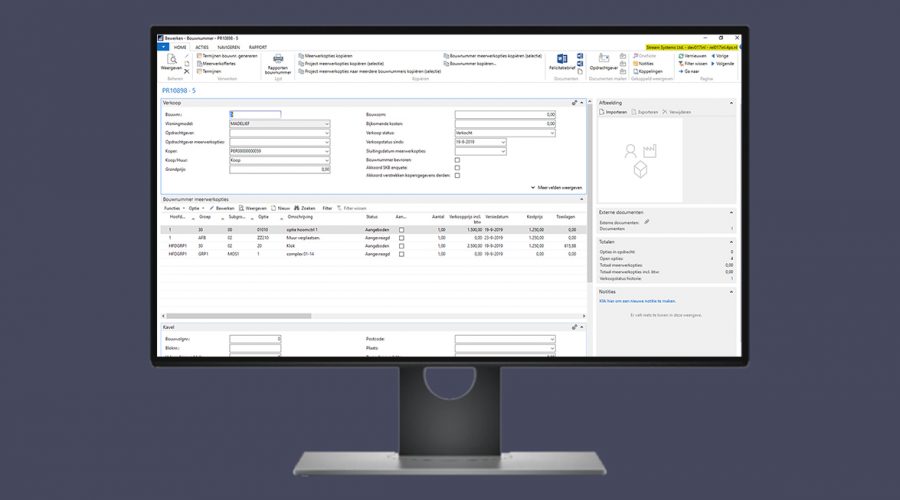
Task: Click link to create a new notitie
Action: point(638,301)
